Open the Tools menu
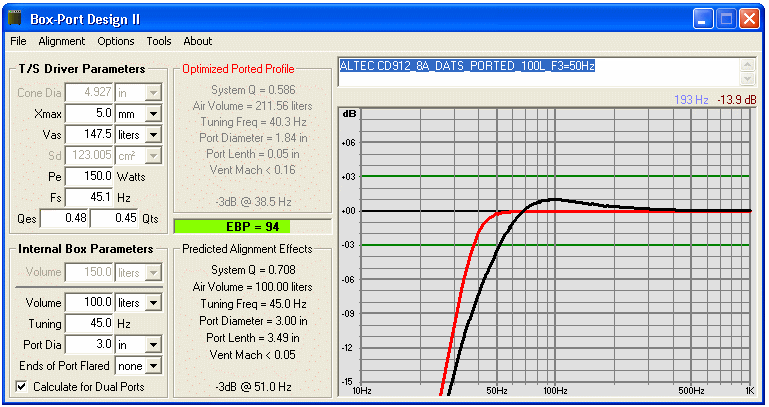 (x=159, y=41)
